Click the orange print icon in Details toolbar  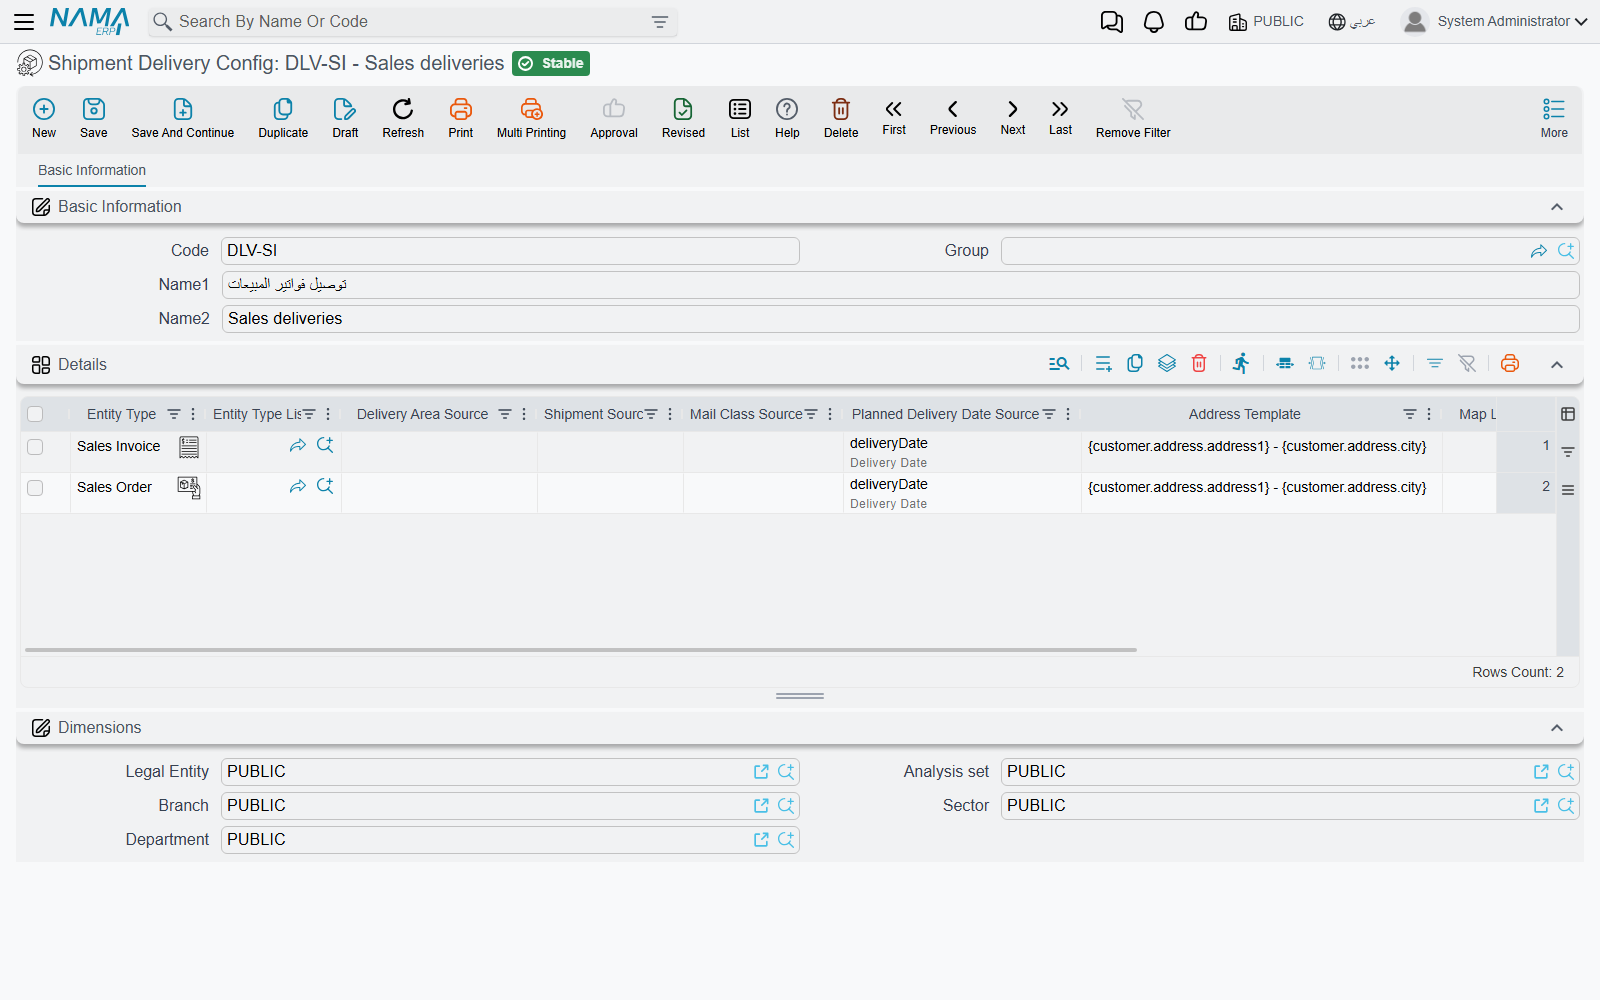coord(1510,364)
